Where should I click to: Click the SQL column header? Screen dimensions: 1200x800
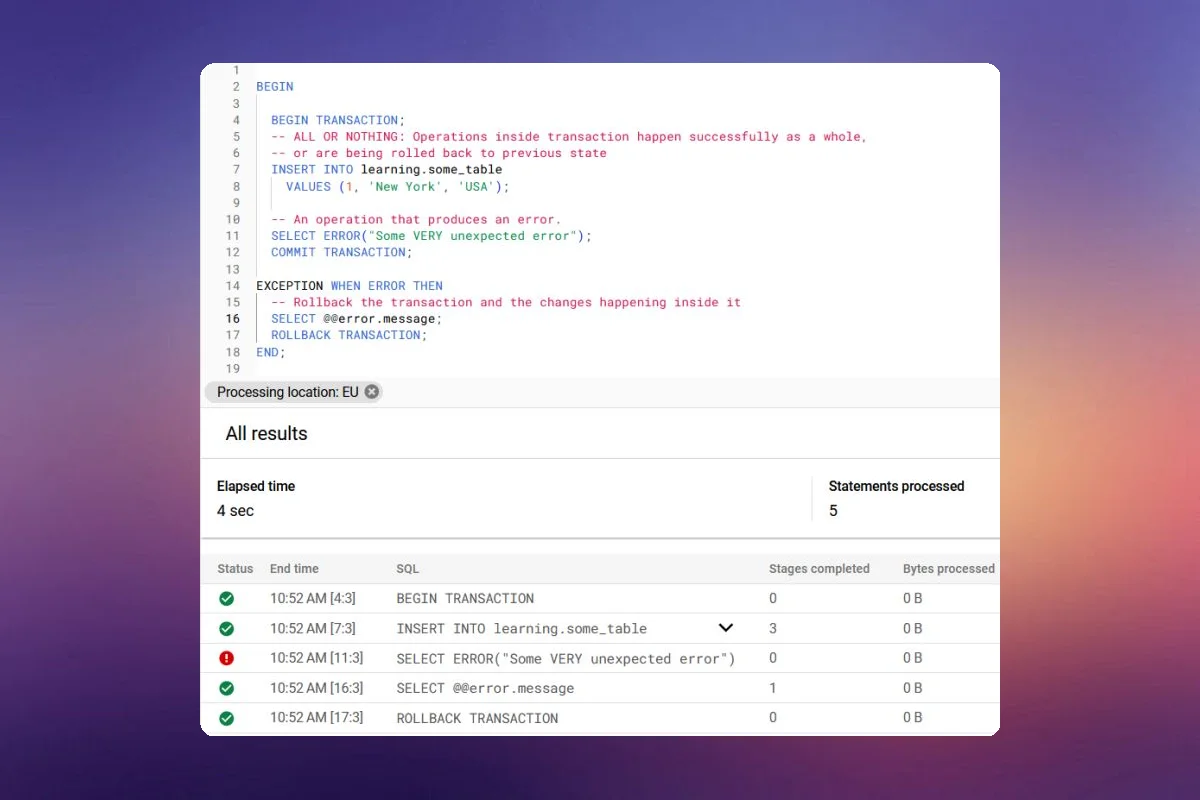(408, 569)
